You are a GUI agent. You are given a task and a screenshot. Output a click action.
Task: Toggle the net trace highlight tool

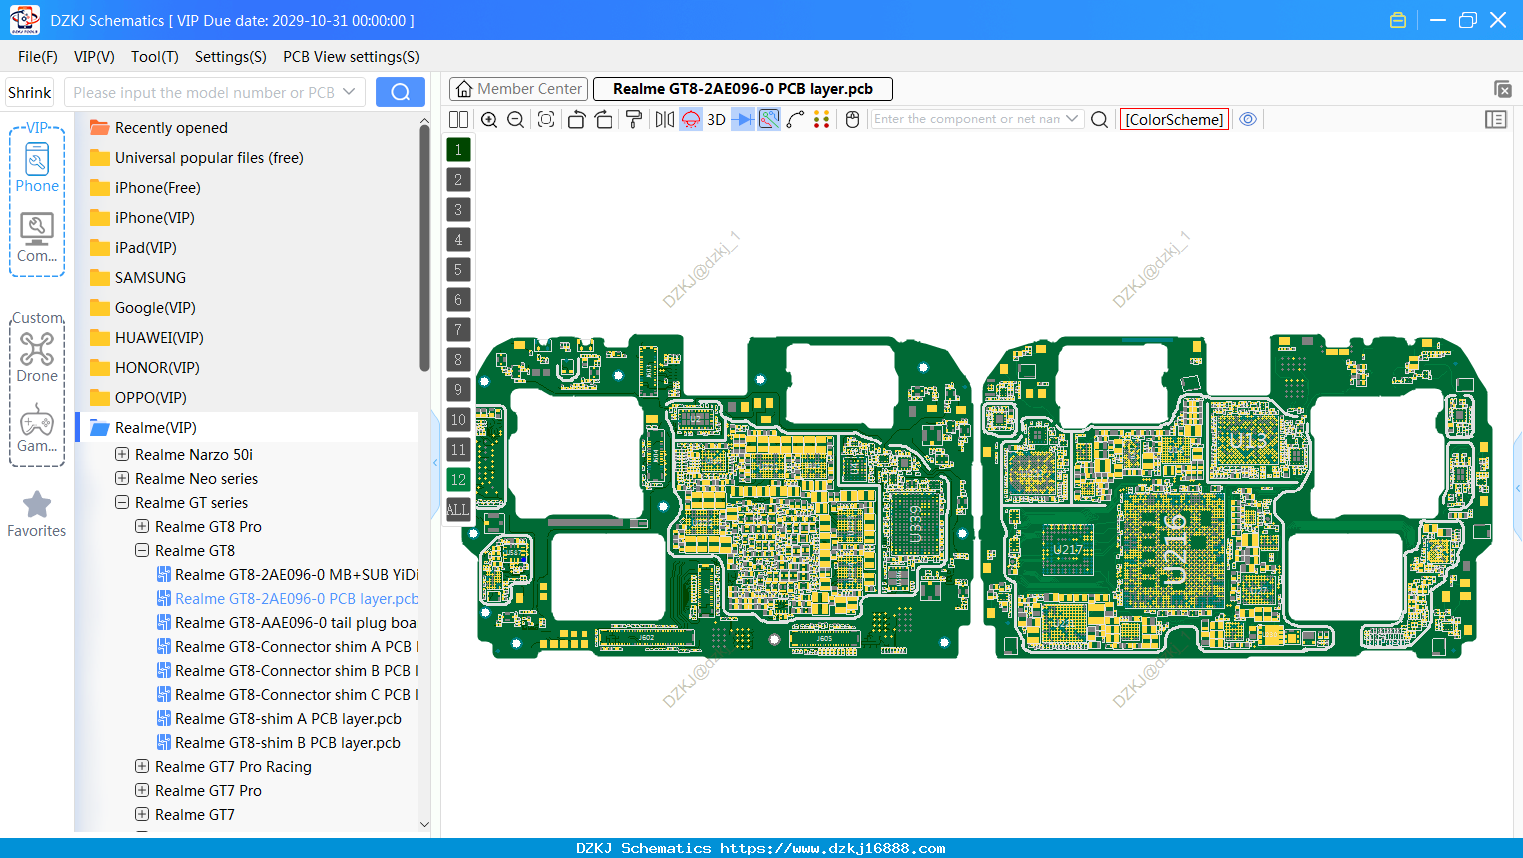769,120
